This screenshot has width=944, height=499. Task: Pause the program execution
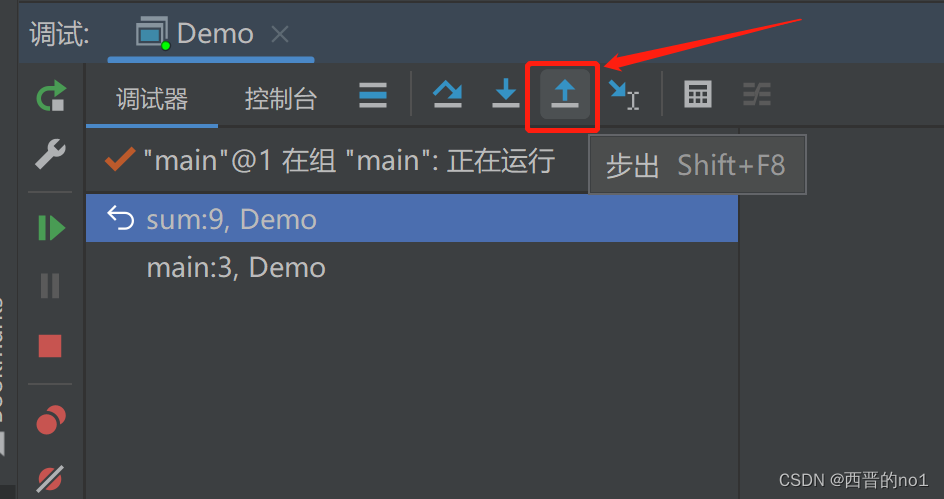(50, 286)
